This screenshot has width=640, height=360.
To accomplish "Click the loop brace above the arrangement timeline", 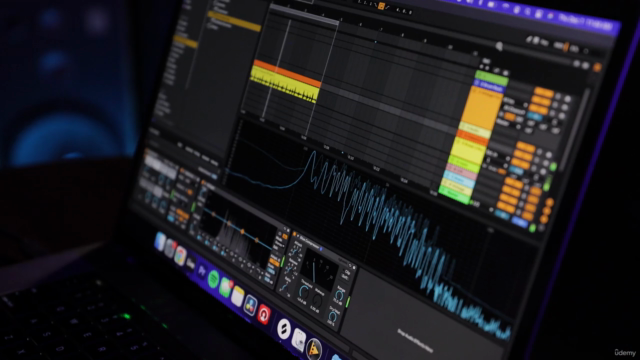I will 304,13.
